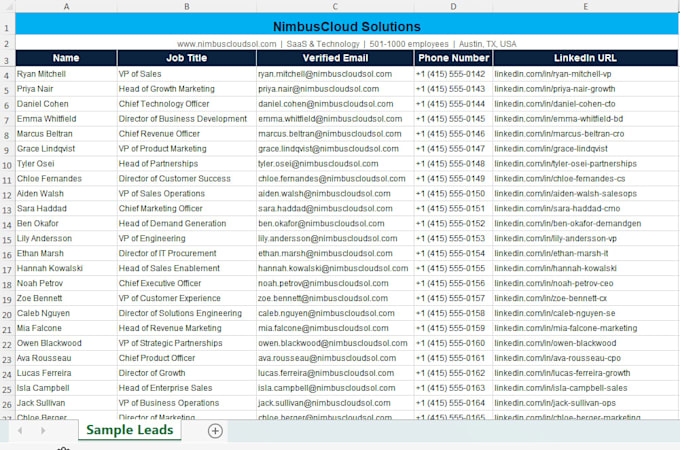Select the Chloe Fernandes name cell
680x450 pixels.
pos(66,179)
